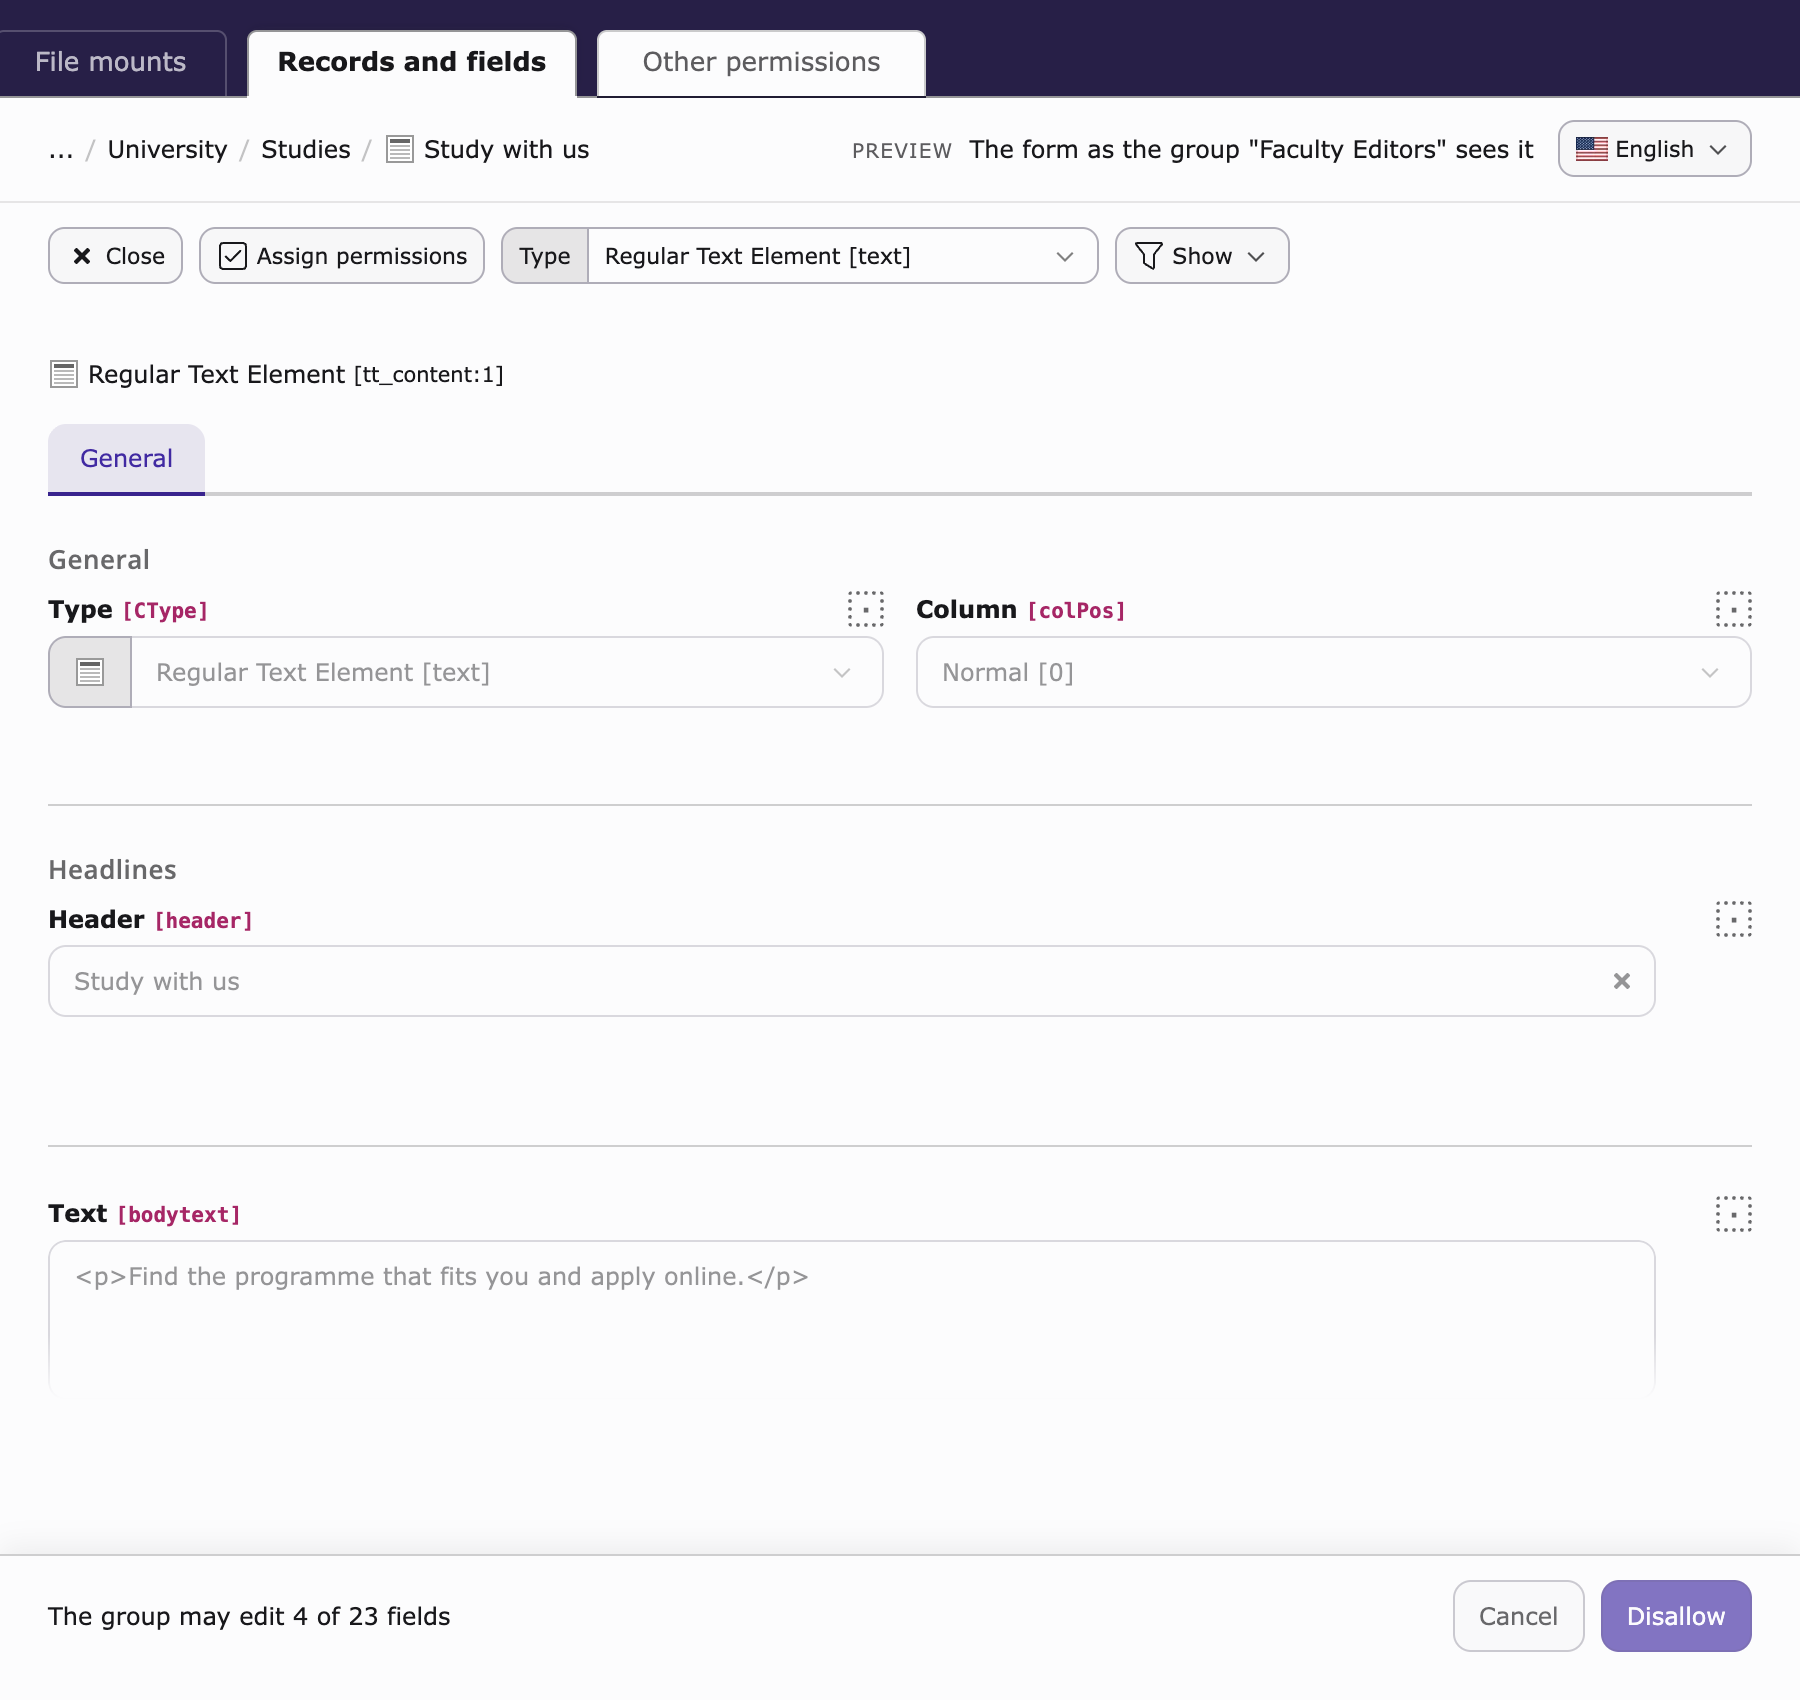Click the page icon in Study with us breadcrumb

(400, 150)
